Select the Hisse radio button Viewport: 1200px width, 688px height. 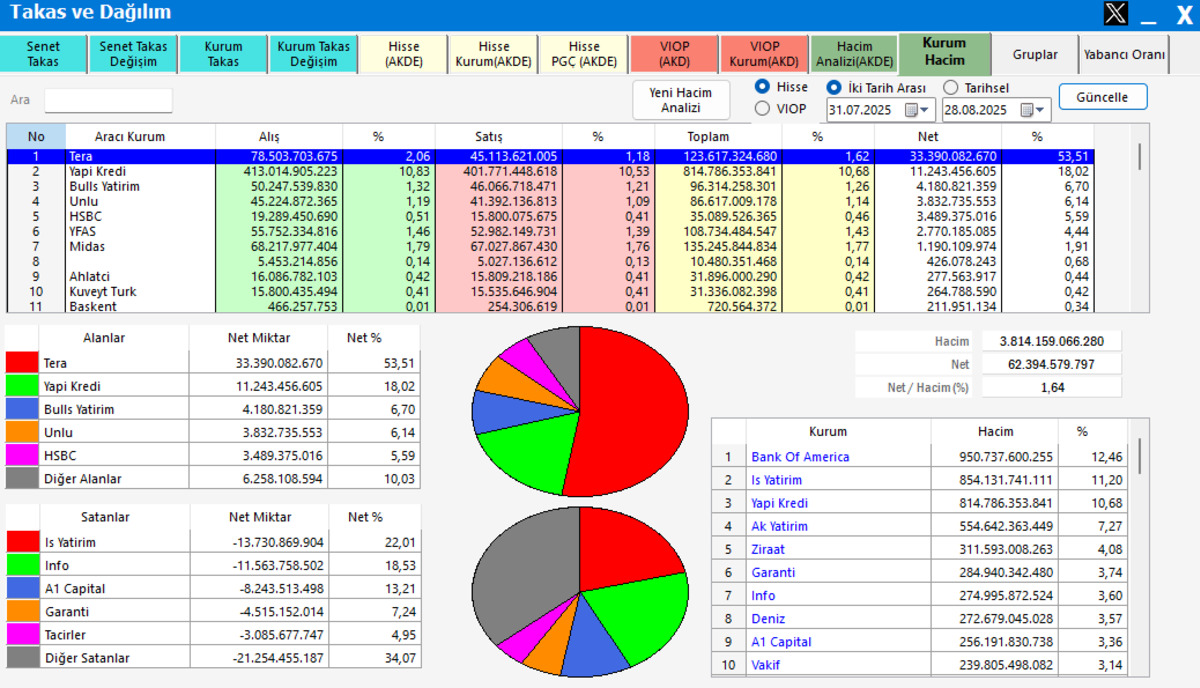coord(763,87)
